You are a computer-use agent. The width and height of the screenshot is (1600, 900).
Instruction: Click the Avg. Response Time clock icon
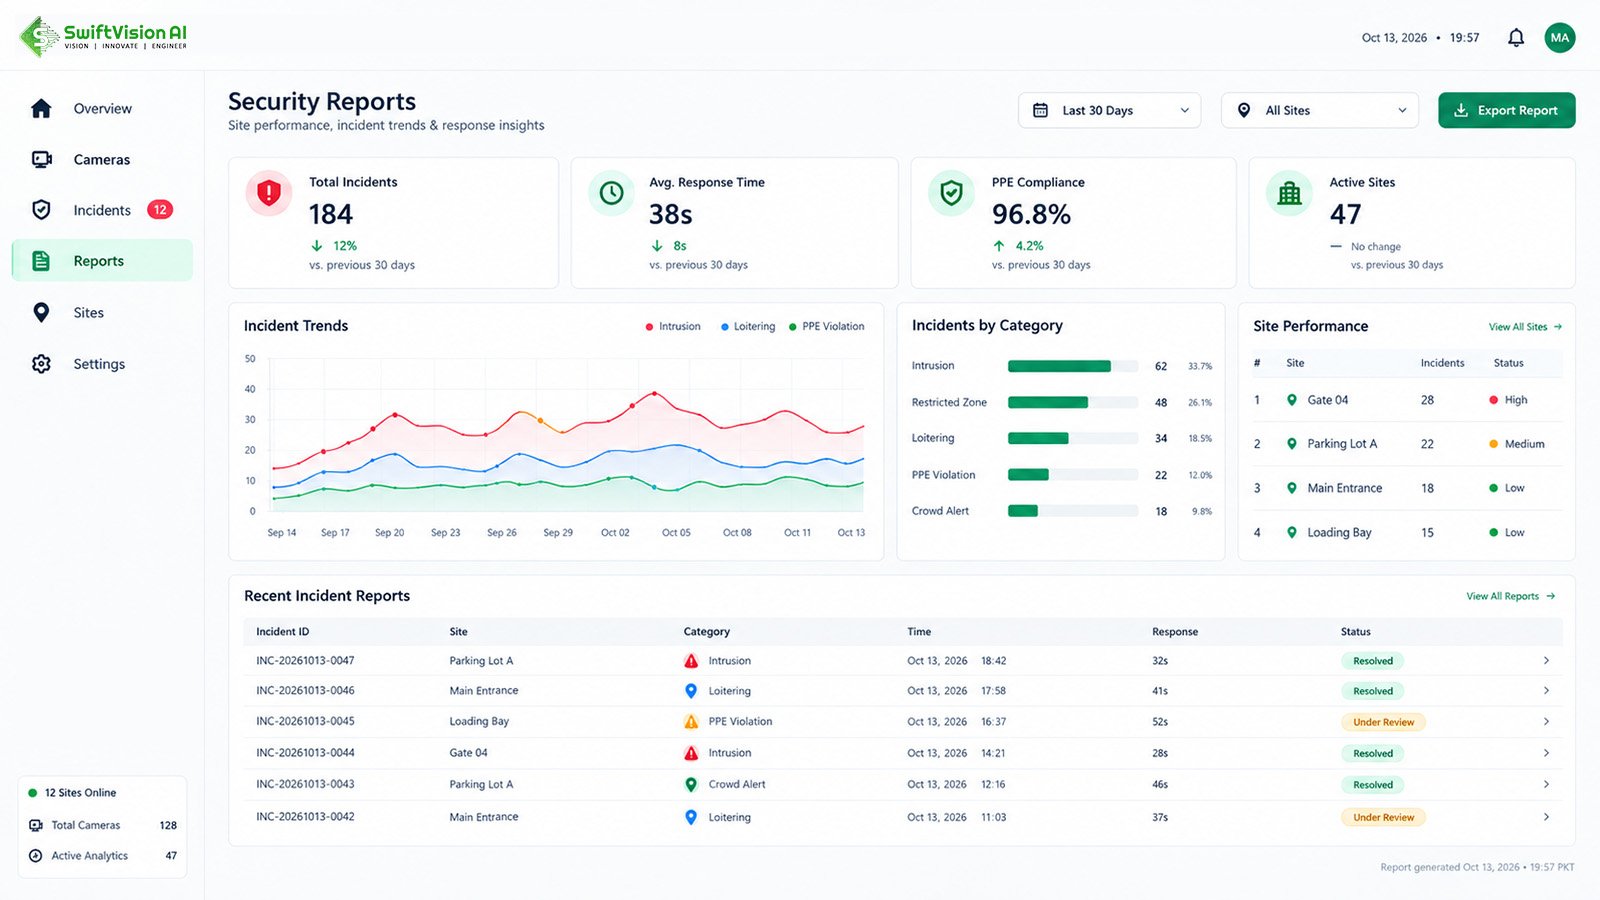coord(612,193)
